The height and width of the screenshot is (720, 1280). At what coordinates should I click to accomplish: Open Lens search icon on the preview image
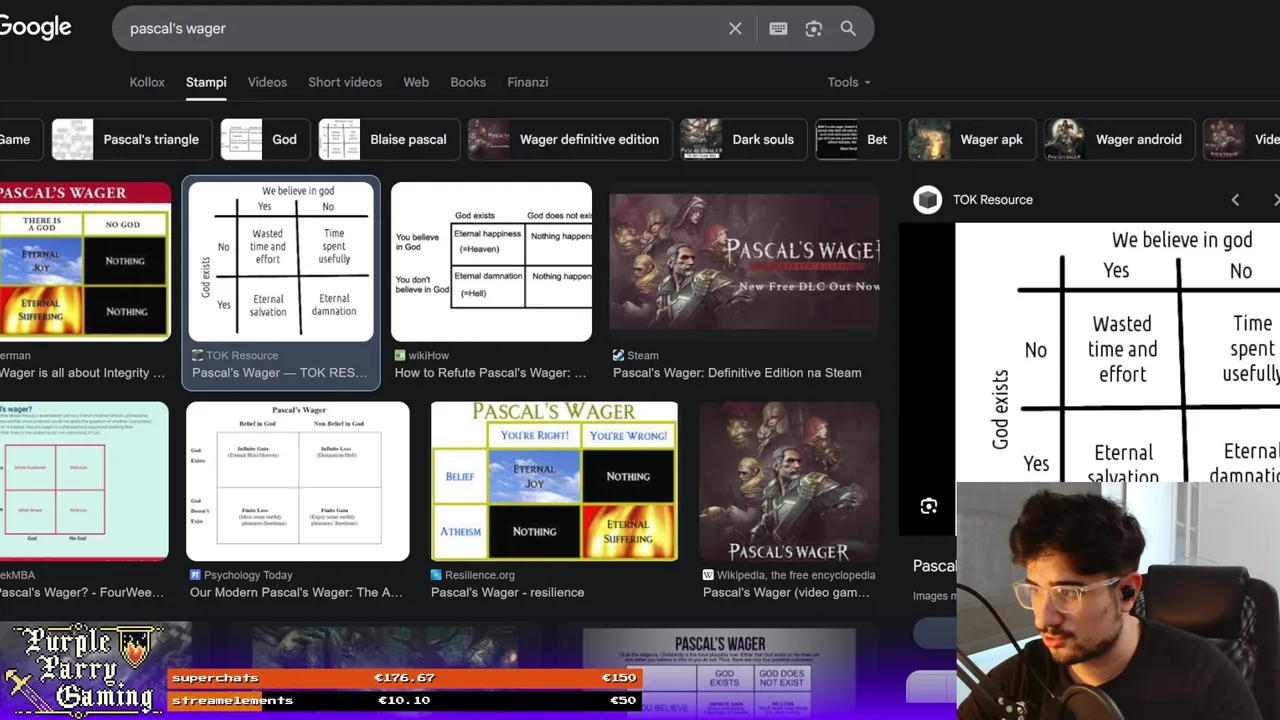[x=929, y=506]
